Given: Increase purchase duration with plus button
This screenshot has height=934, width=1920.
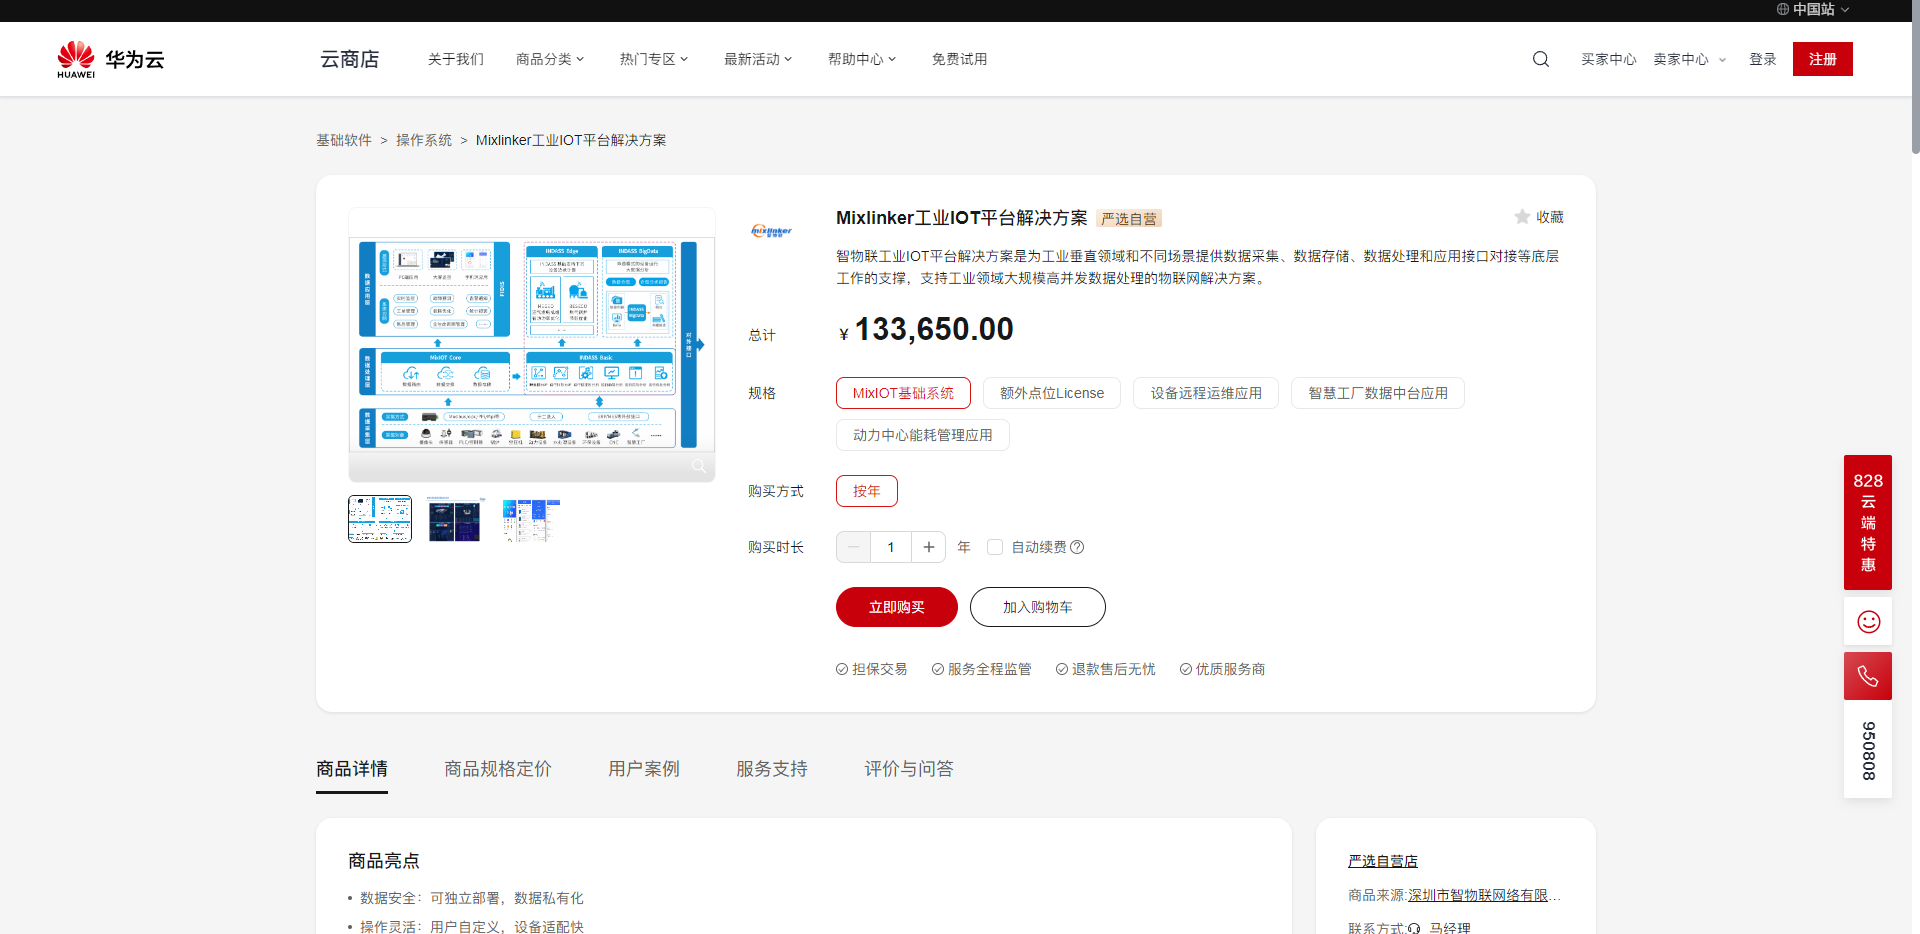Looking at the screenshot, I should click(x=929, y=547).
